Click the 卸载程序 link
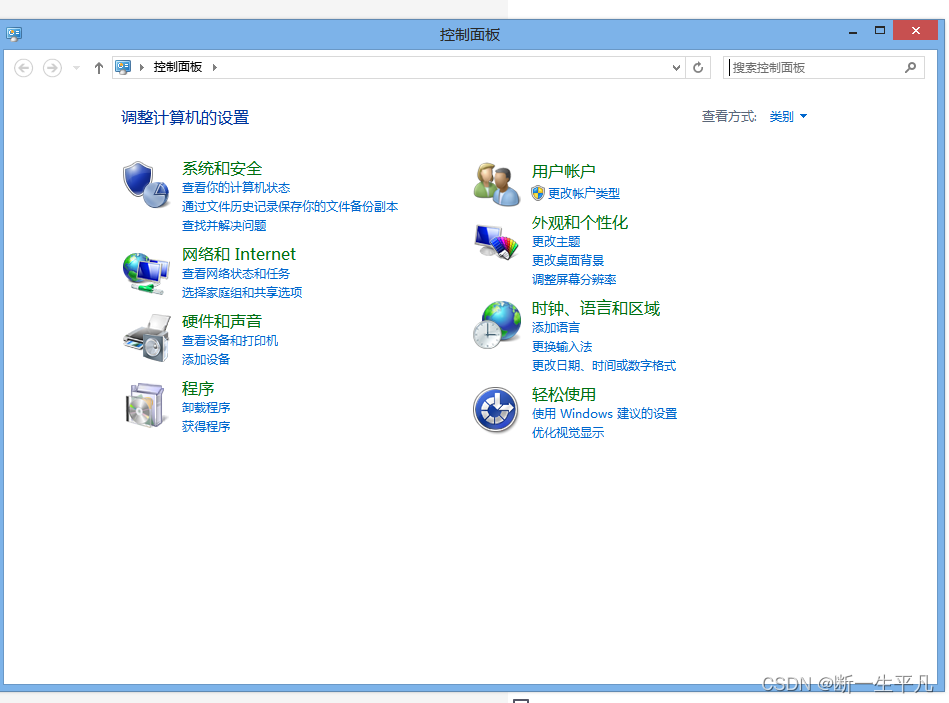This screenshot has width=949, height=703. [x=205, y=407]
